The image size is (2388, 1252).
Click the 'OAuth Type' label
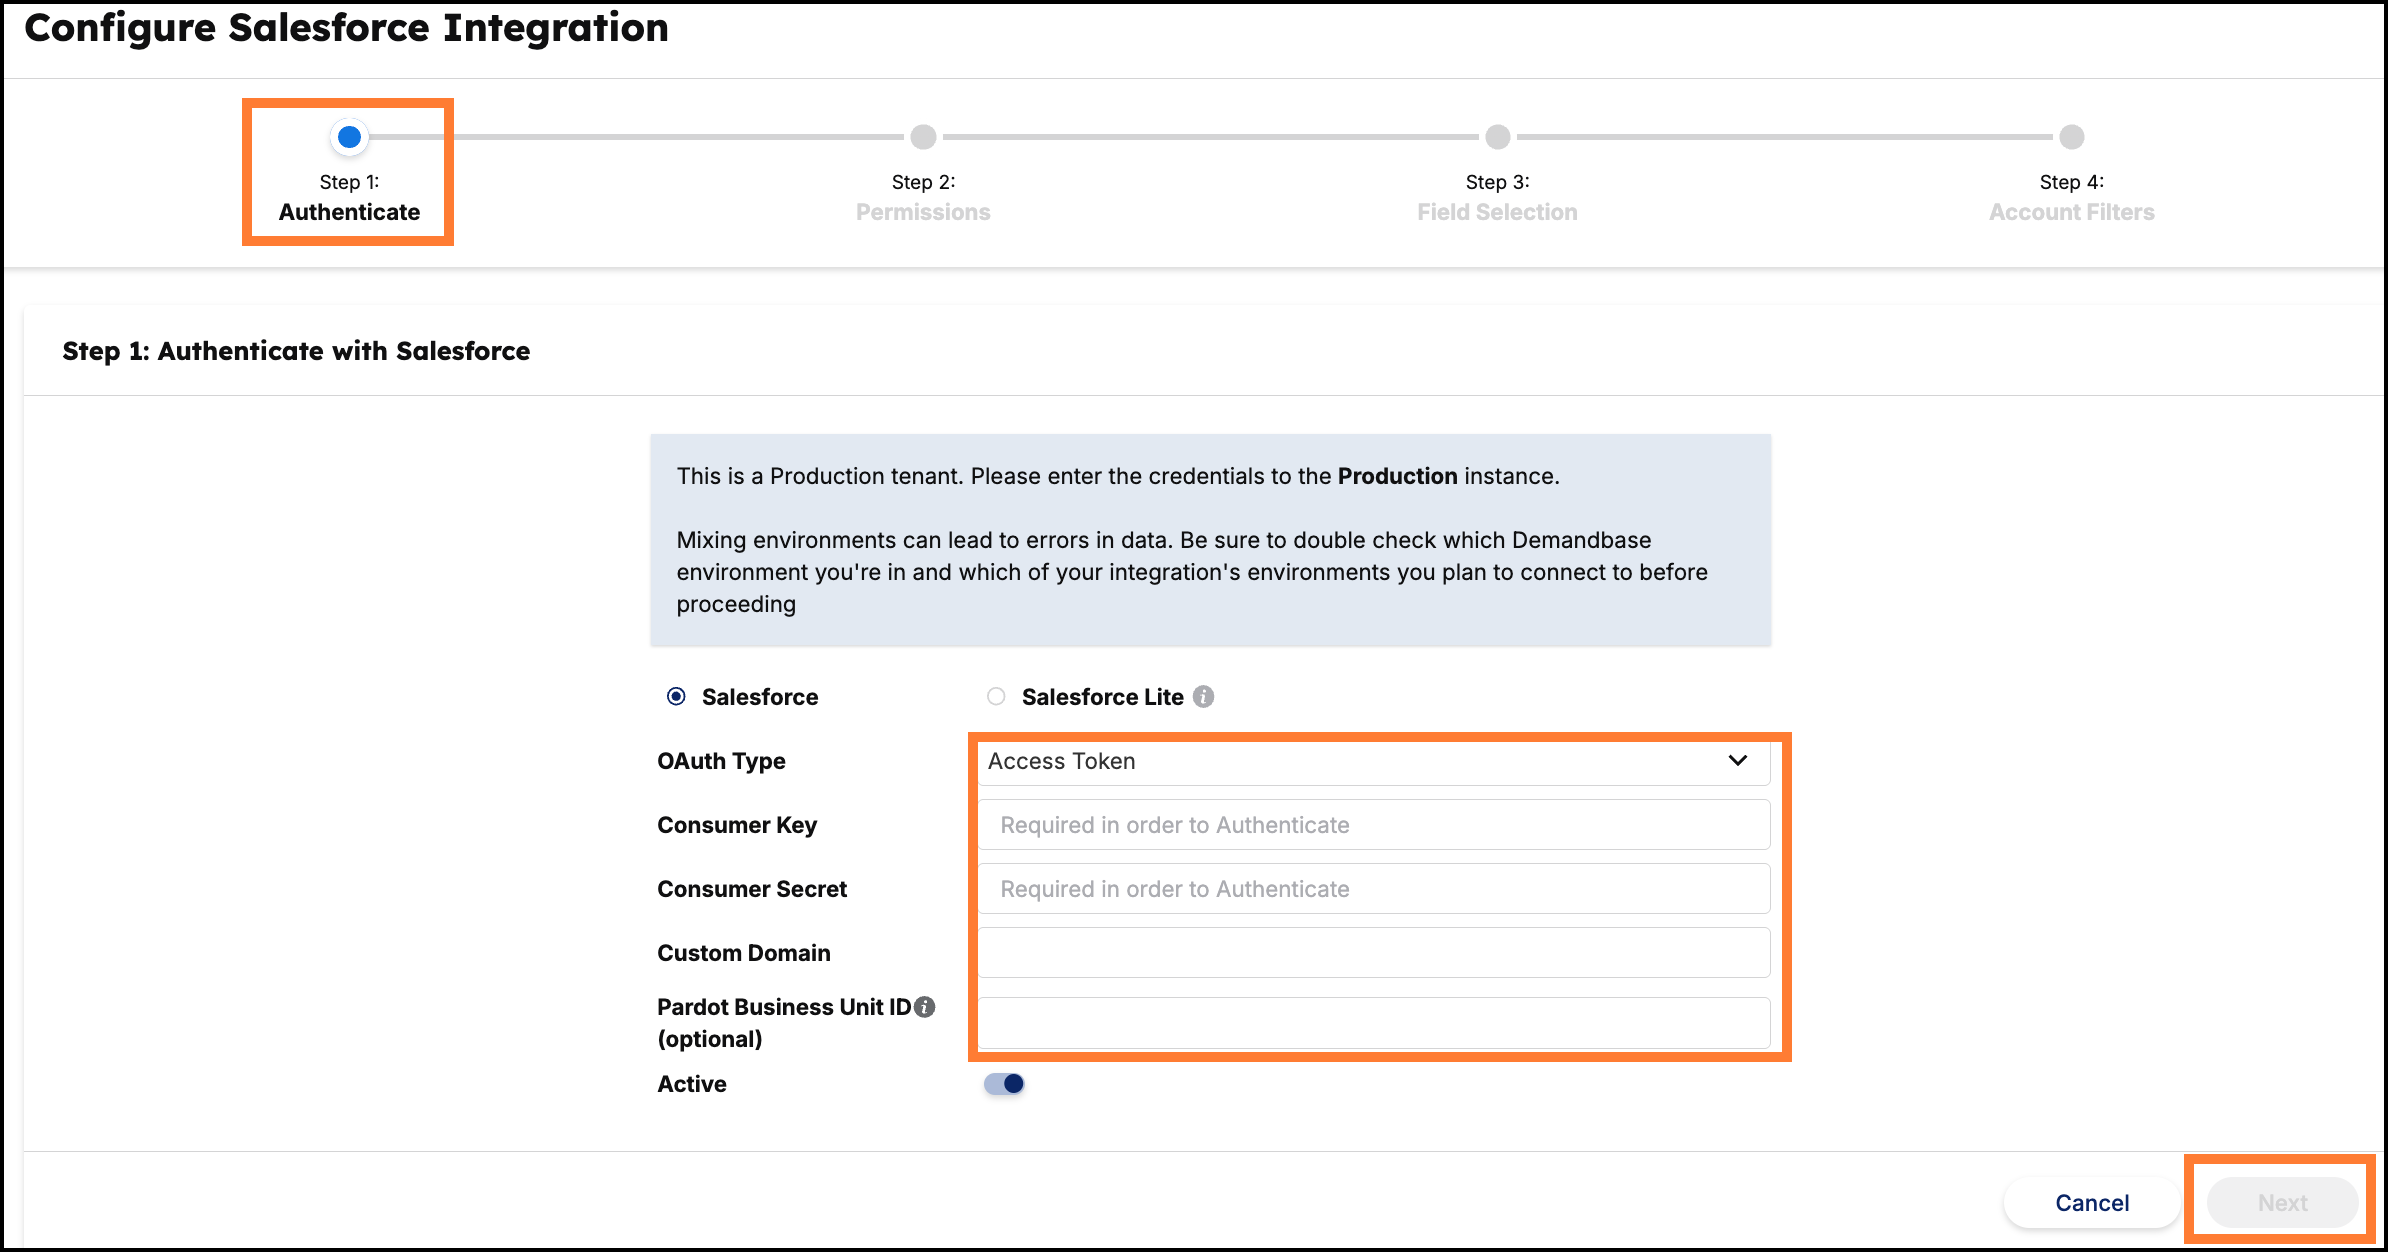point(721,761)
